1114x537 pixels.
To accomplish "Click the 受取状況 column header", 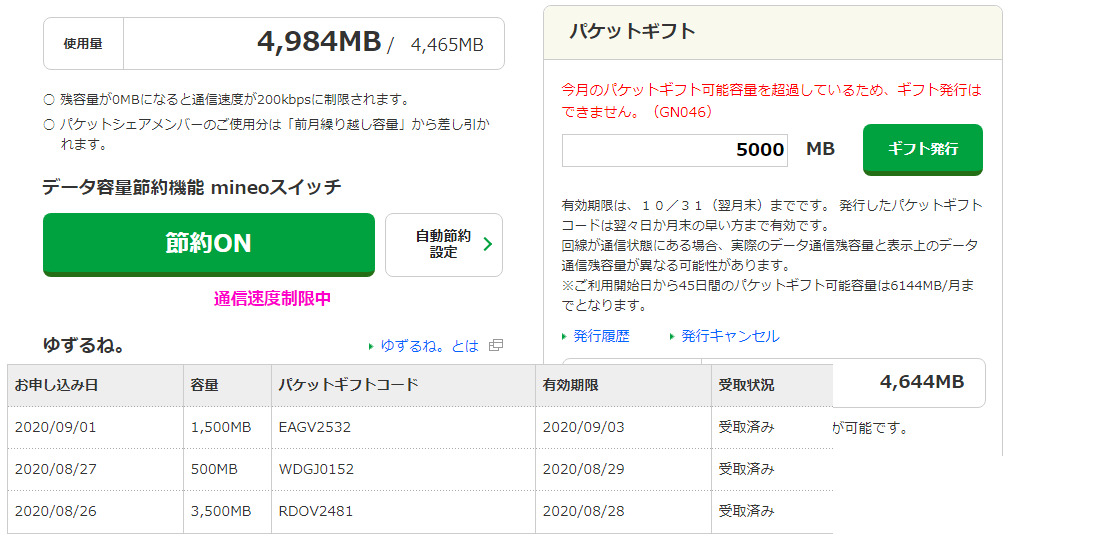I will (746, 385).
